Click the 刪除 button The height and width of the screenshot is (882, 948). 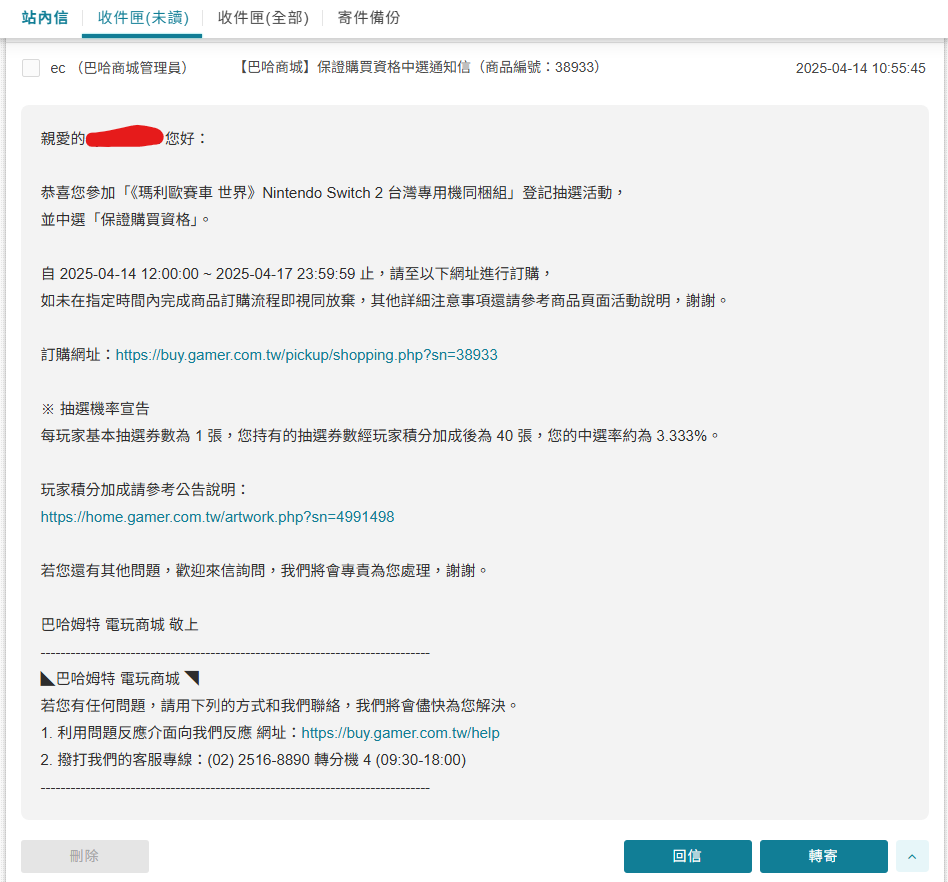[85, 856]
